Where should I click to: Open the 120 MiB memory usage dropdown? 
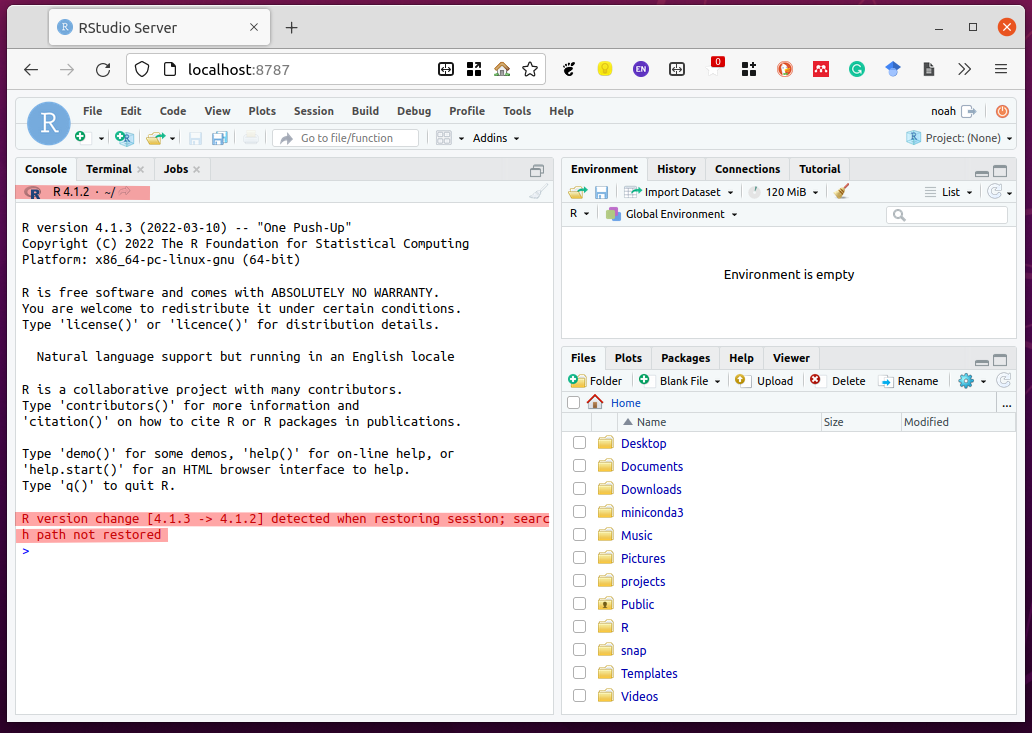pos(783,192)
